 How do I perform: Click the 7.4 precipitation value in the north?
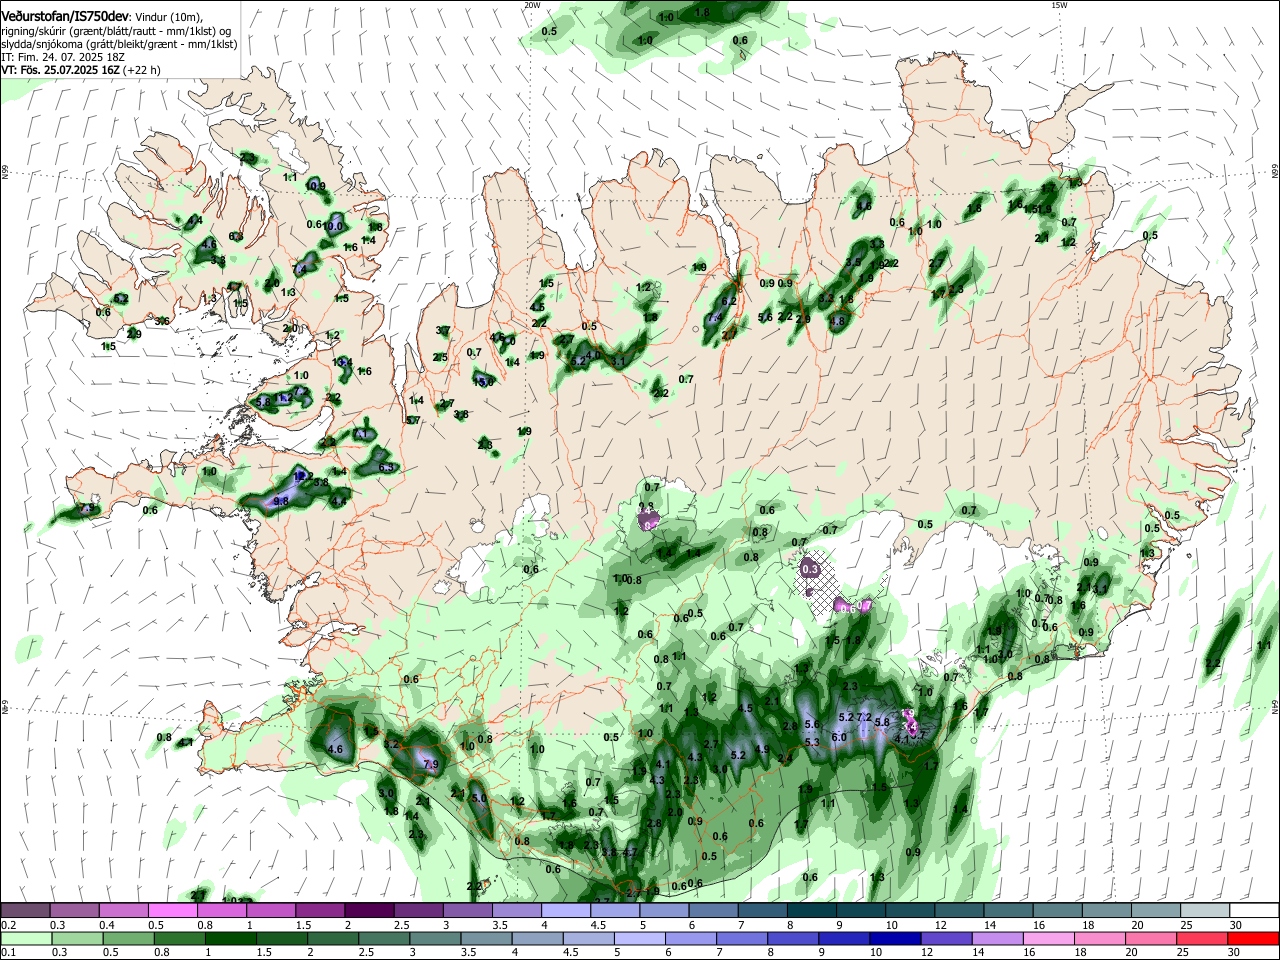tap(714, 317)
